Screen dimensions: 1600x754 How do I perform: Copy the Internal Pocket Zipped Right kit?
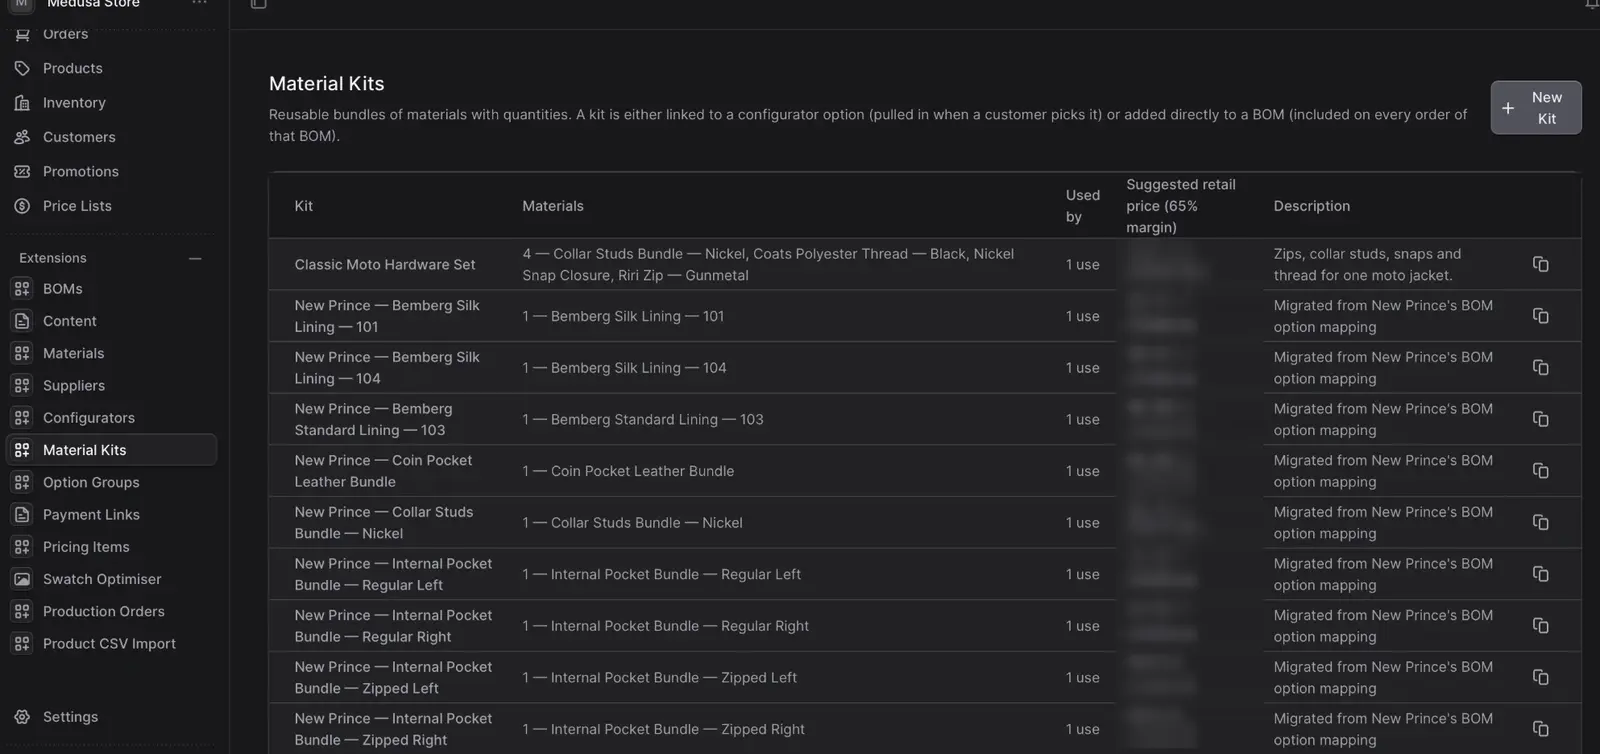(x=1541, y=729)
